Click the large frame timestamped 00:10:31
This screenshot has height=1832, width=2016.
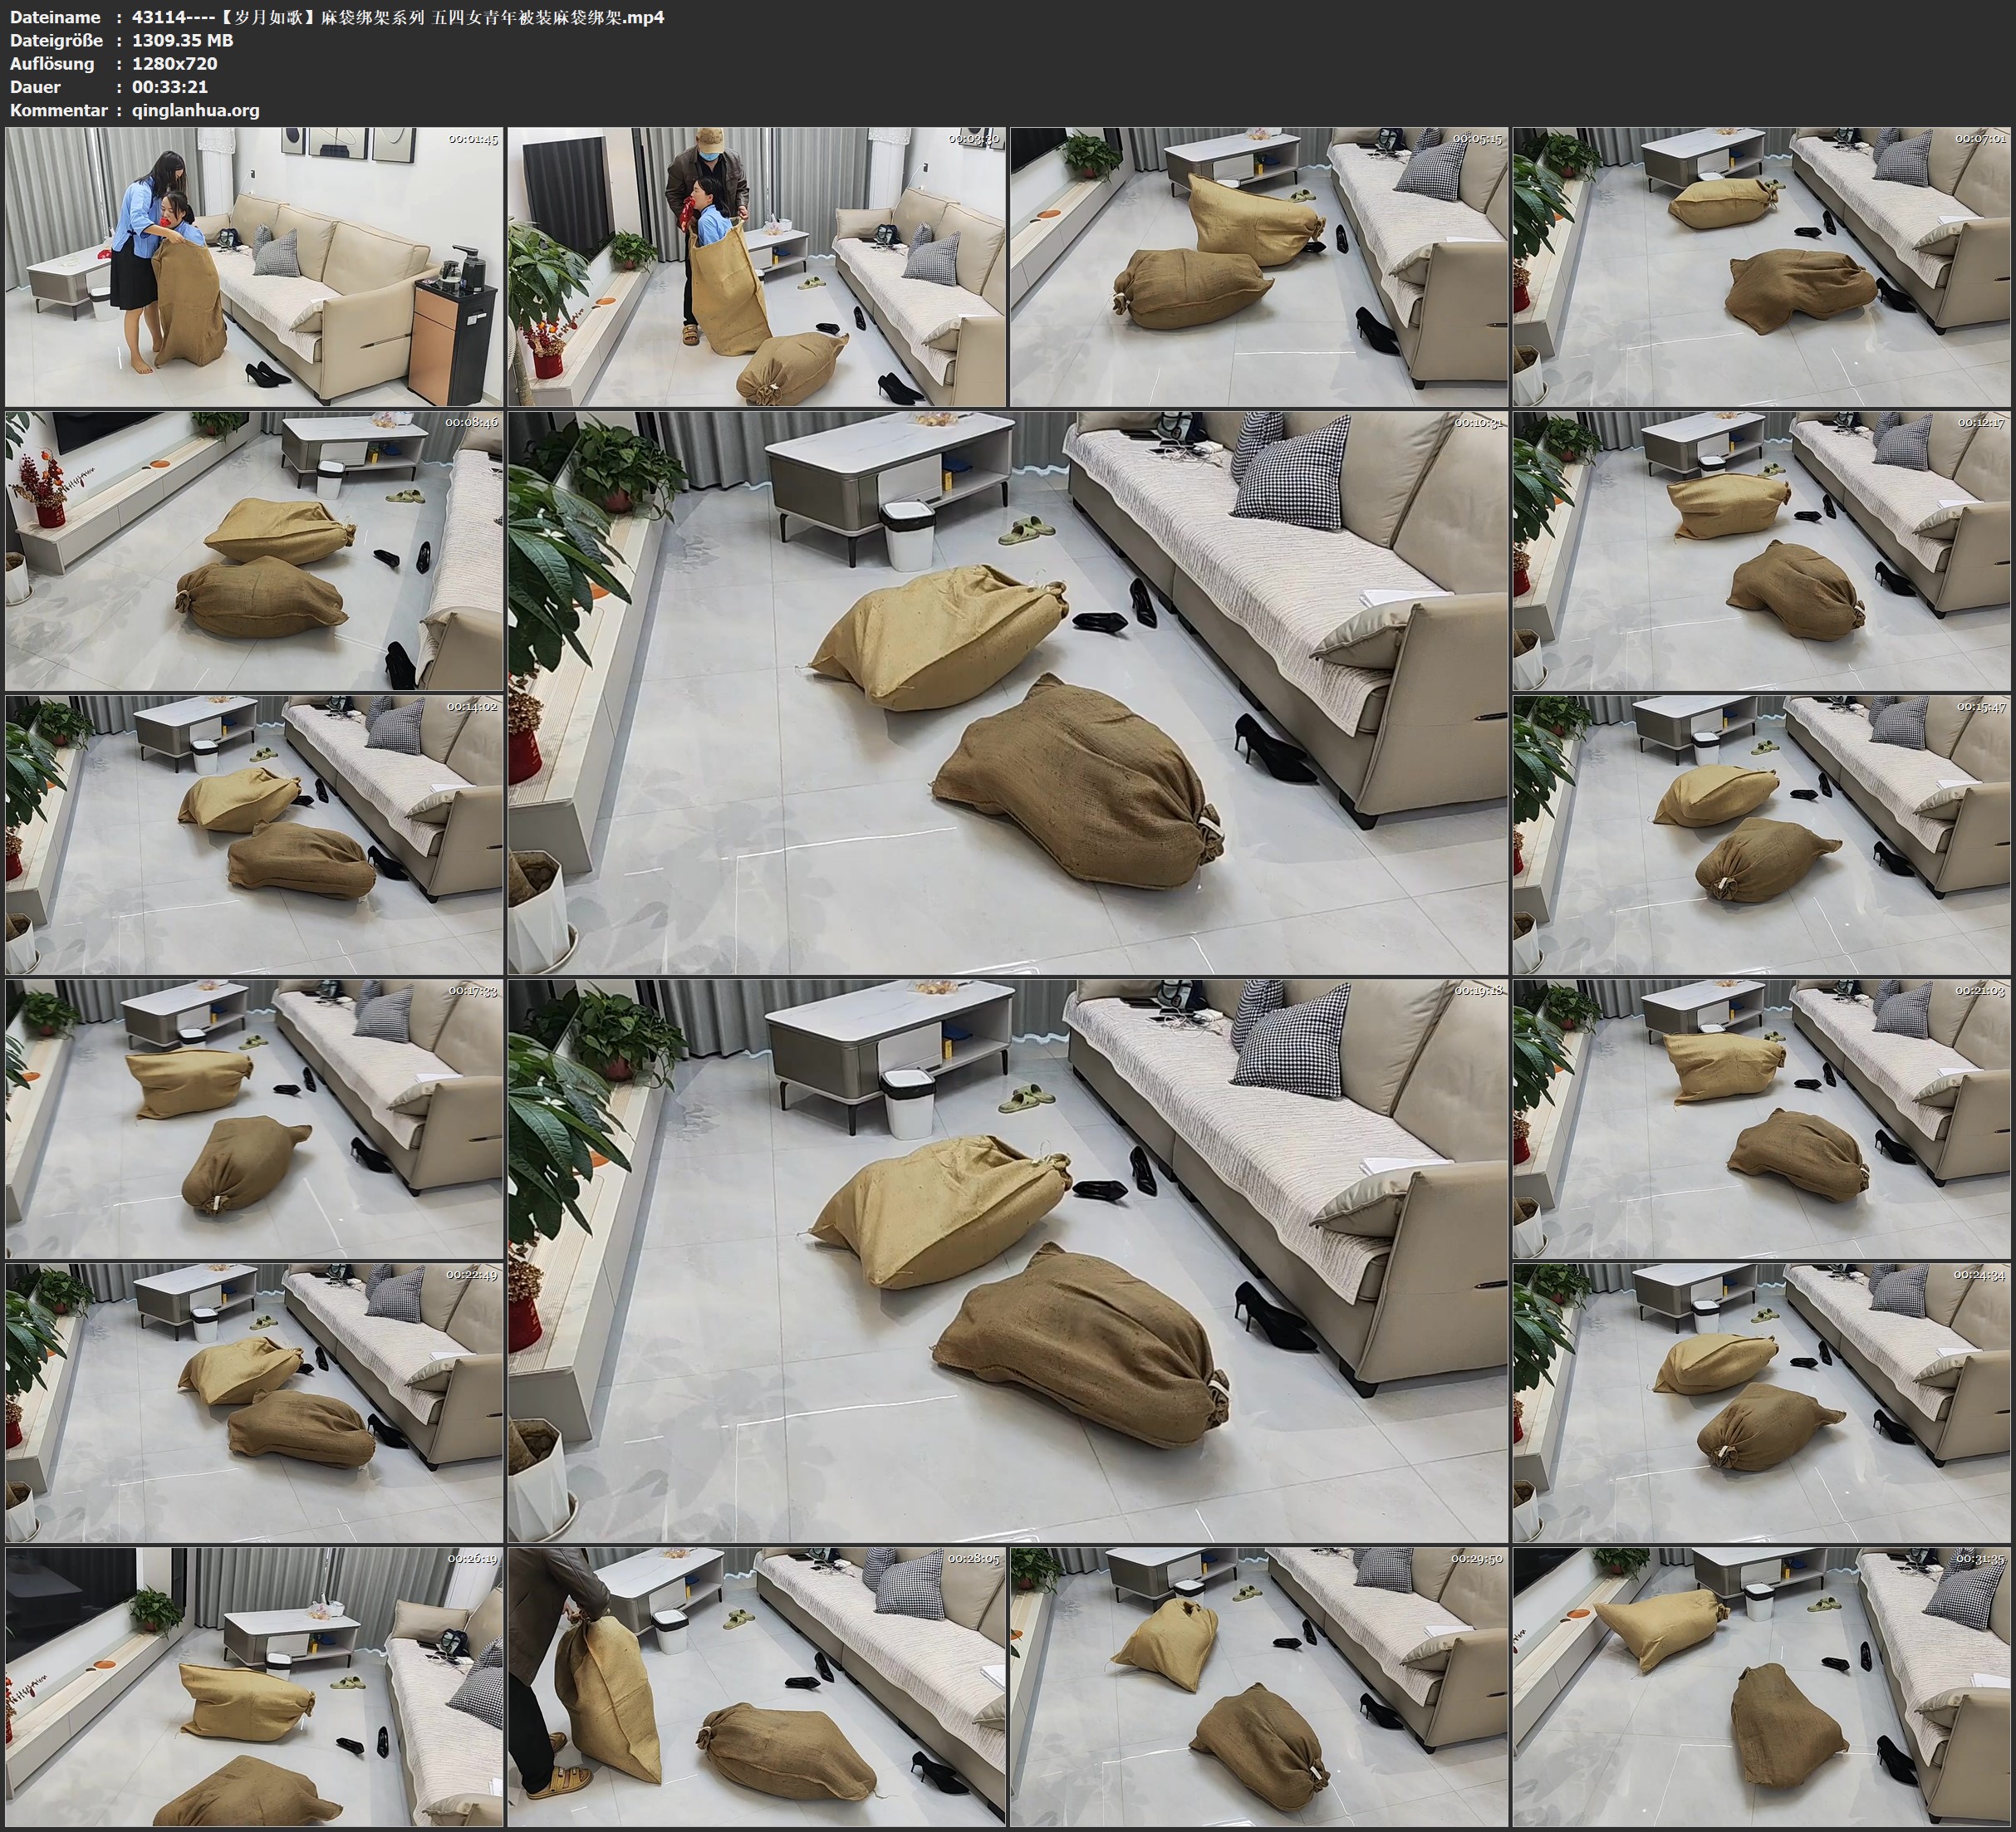coord(1007,692)
